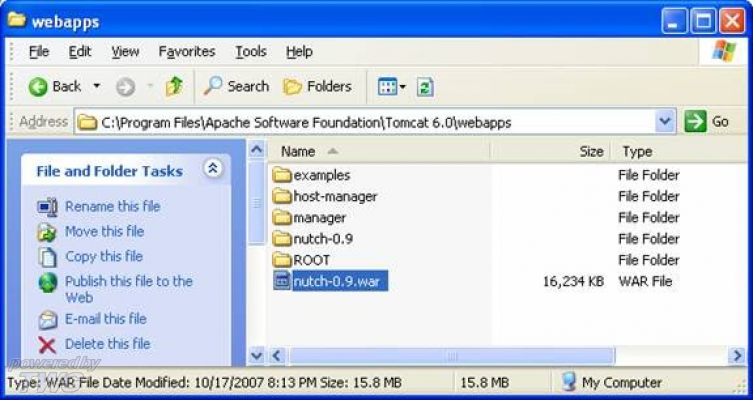Open the Back history dropdown arrow
Screen dimensions: 753x400
coord(97,86)
